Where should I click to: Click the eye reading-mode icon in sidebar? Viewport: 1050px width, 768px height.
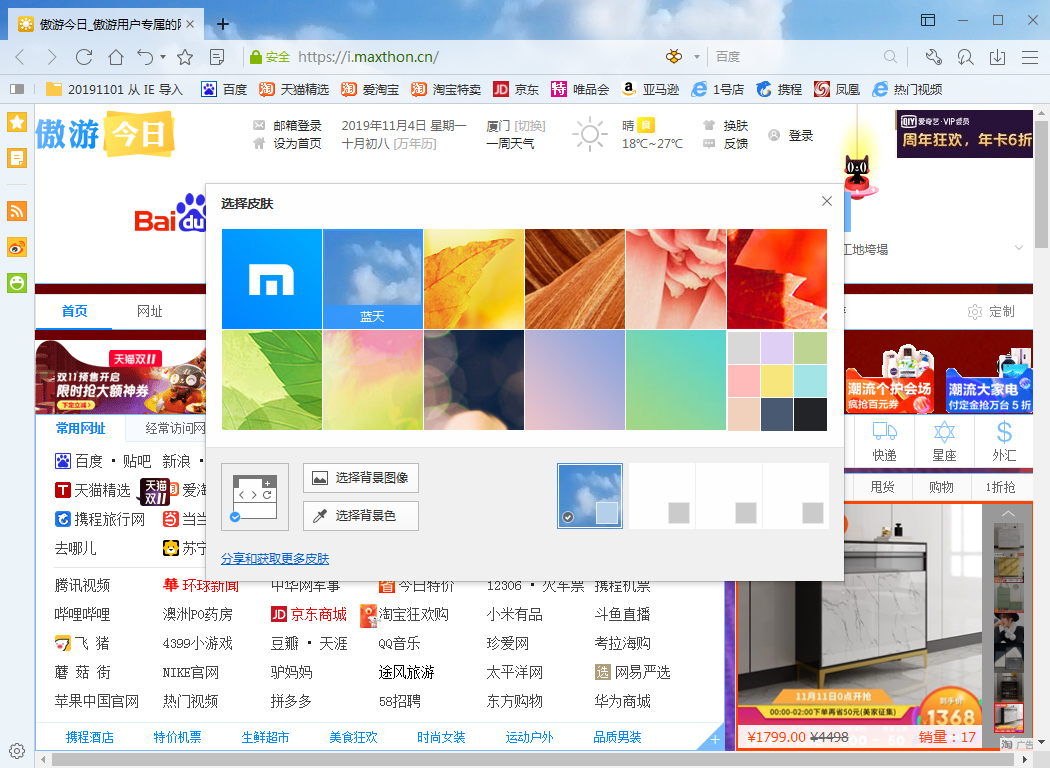tap(16, 247)
